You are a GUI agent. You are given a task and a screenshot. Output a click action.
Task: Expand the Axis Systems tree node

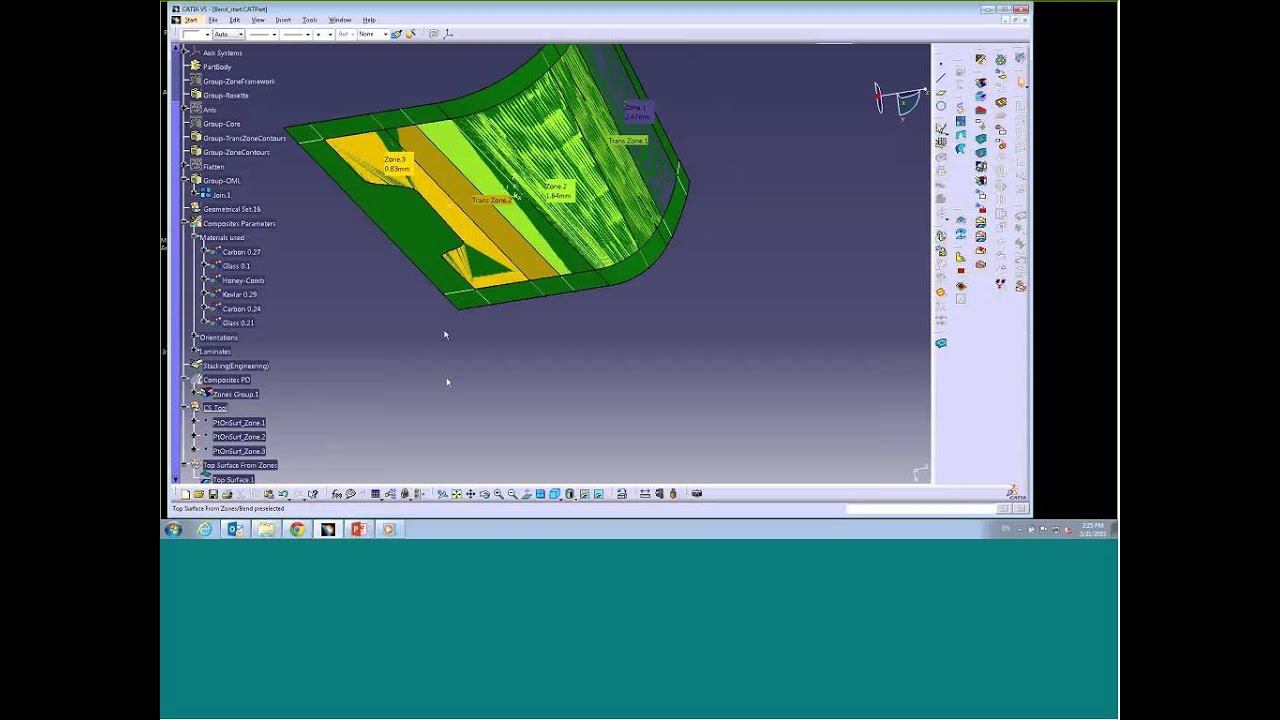click(x=183, y=52)
